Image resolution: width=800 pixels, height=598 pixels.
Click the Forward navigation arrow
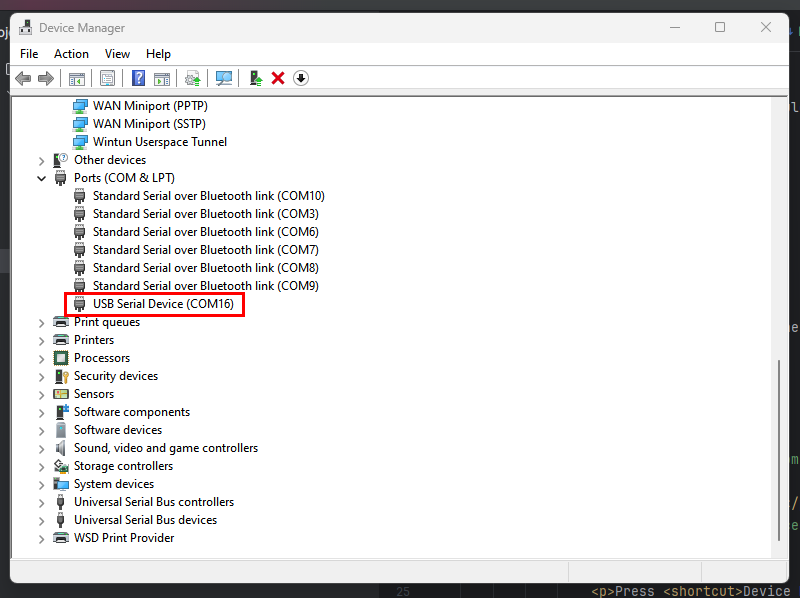(x=46, y=77)
